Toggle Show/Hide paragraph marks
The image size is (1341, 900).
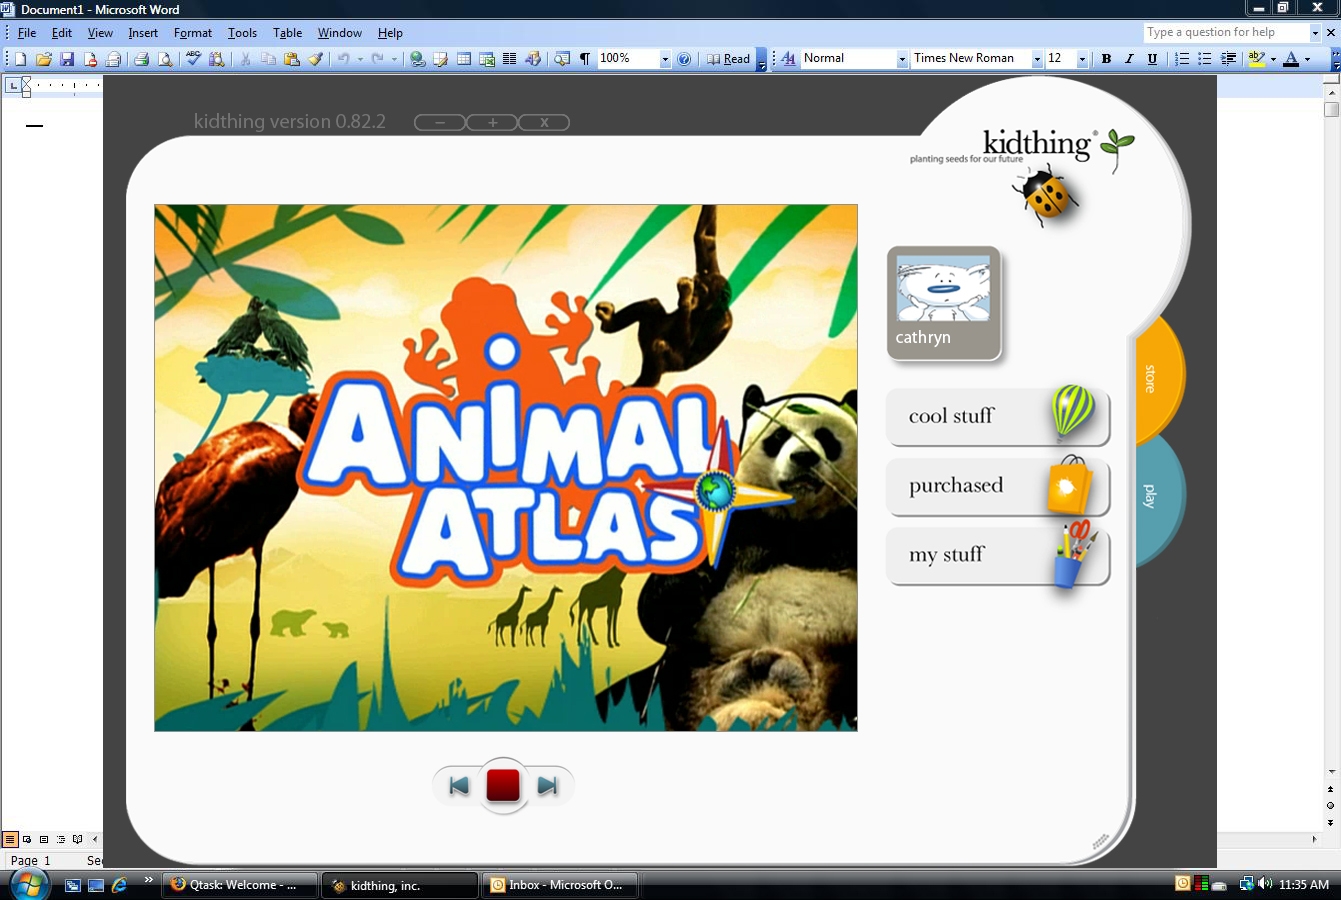(585, 59)
